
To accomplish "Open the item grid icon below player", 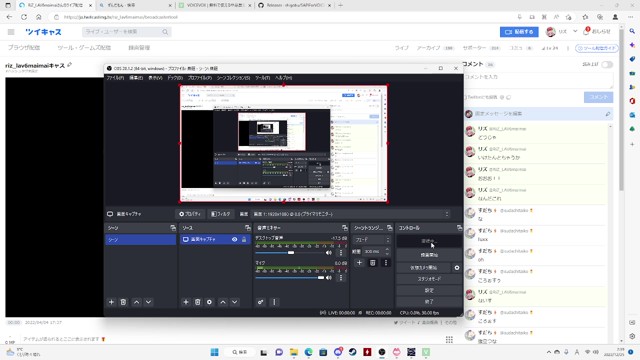I will point(449,340).
